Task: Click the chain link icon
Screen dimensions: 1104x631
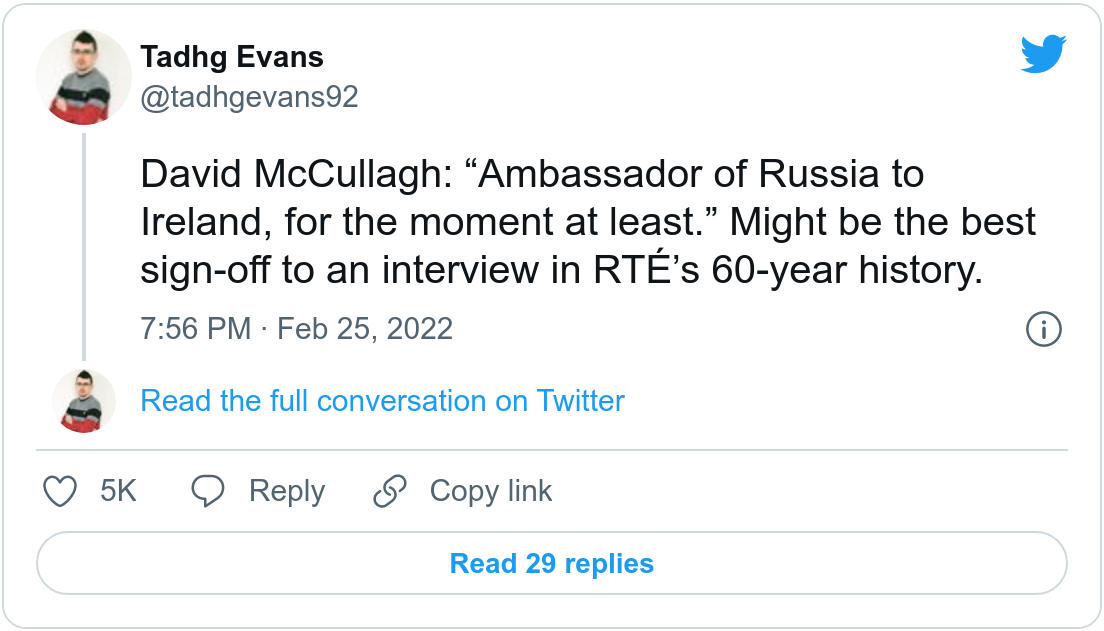Action: point(389,491)
